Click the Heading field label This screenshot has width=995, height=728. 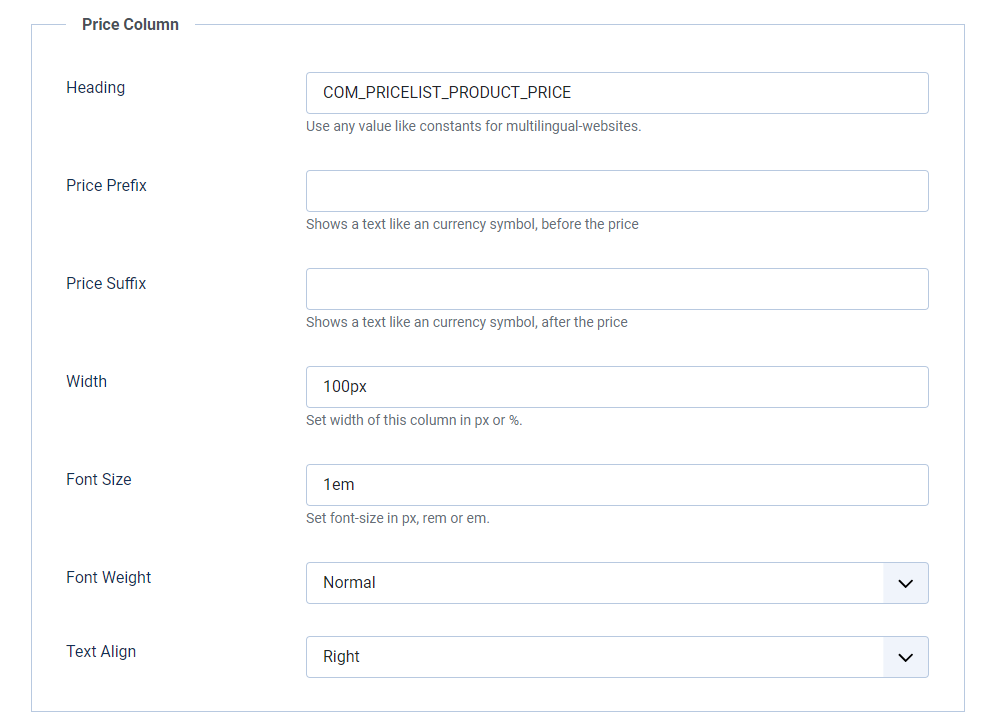click(96, 88)
